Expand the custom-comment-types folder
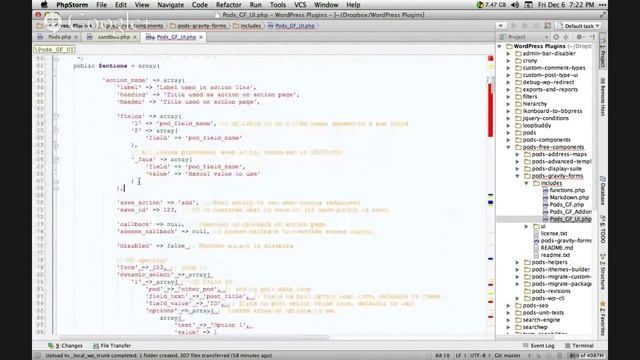Viewport: 640px width, 360px height. (509, 68)
